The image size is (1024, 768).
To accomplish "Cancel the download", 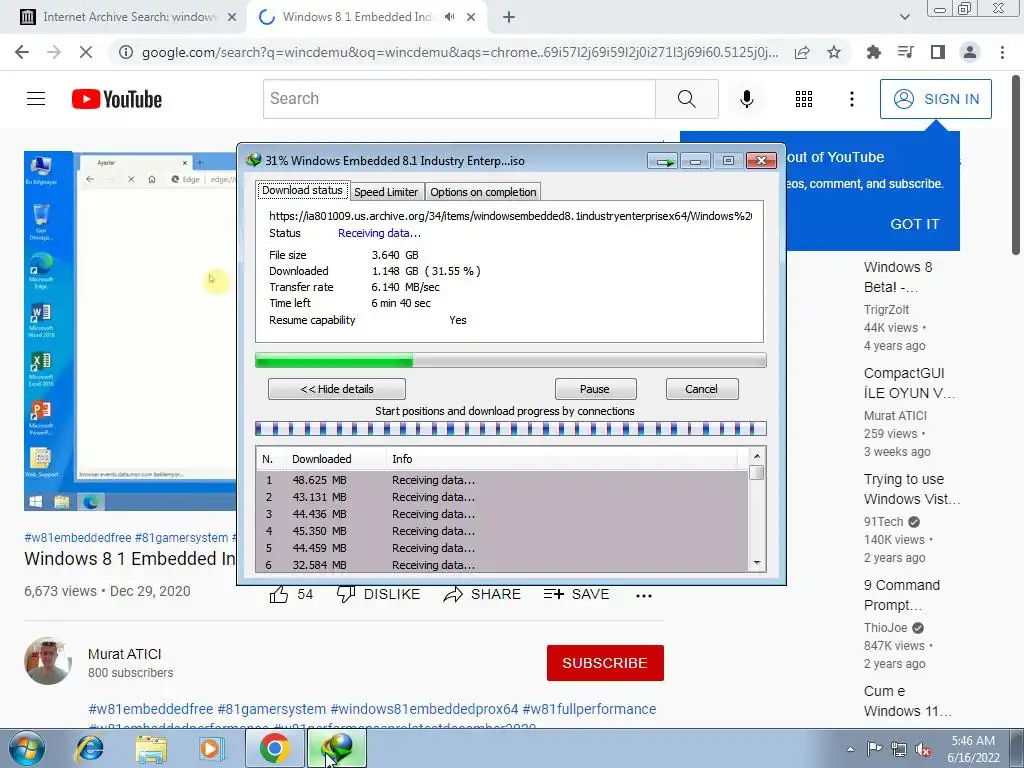I will [x=702, y=389].
